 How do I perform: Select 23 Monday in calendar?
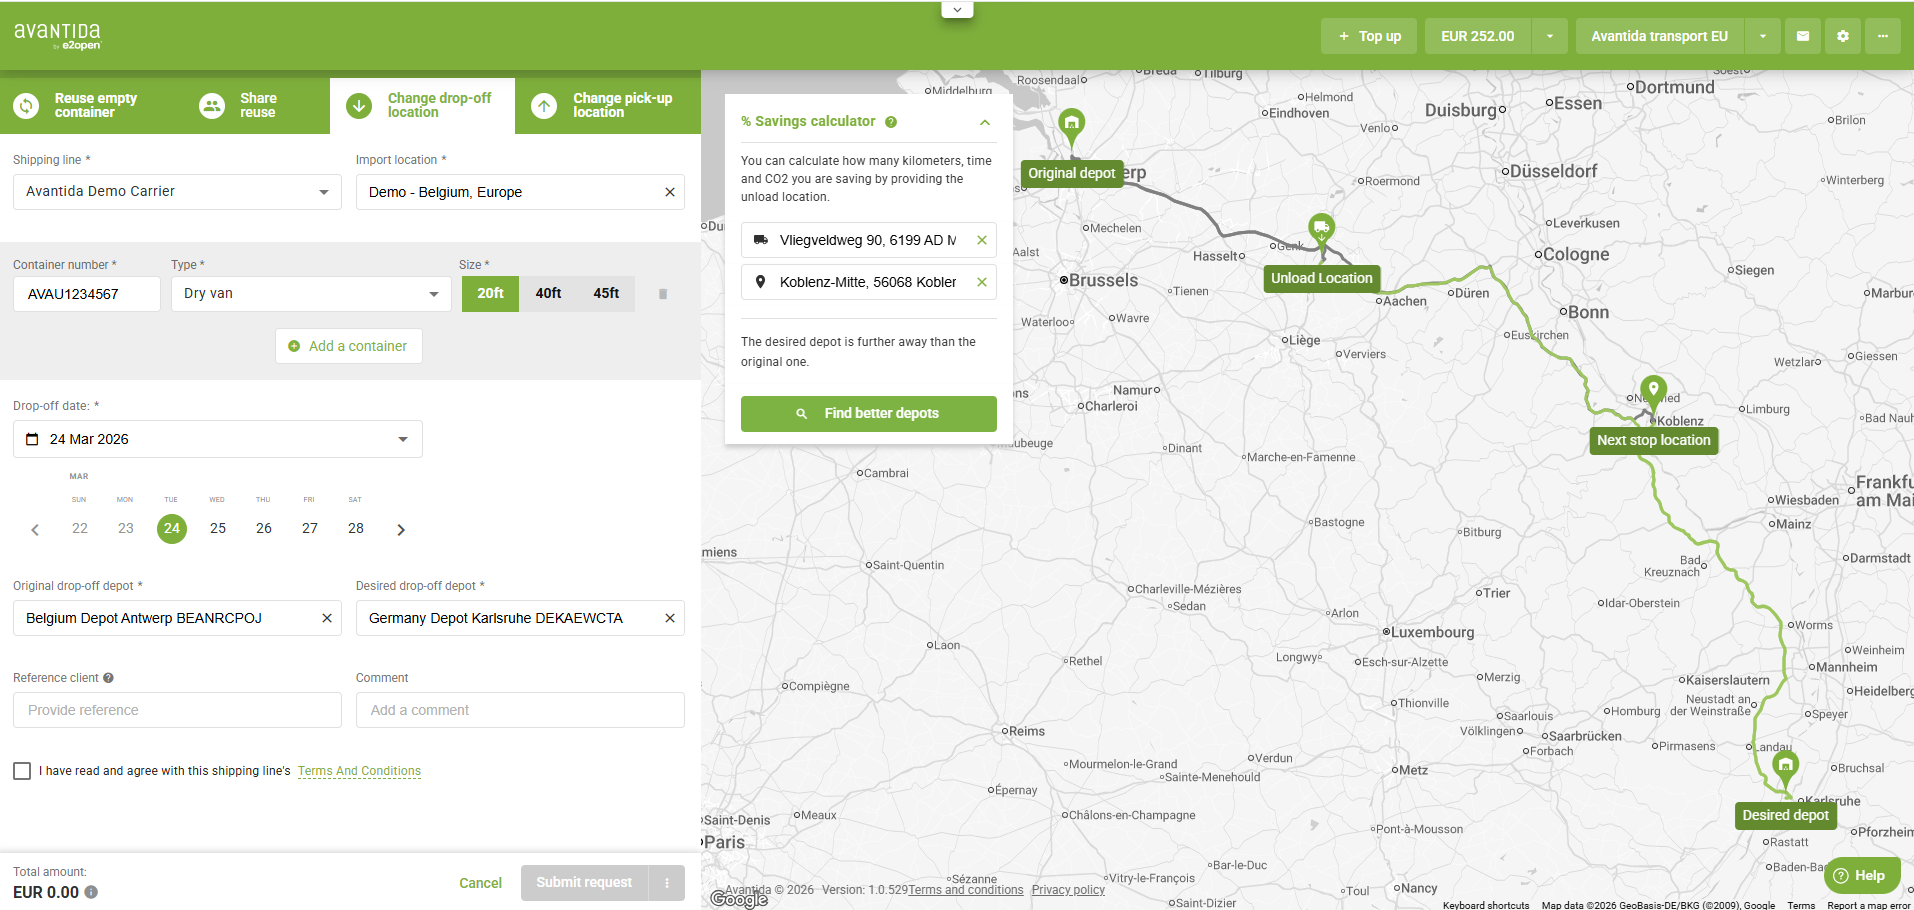126,528
